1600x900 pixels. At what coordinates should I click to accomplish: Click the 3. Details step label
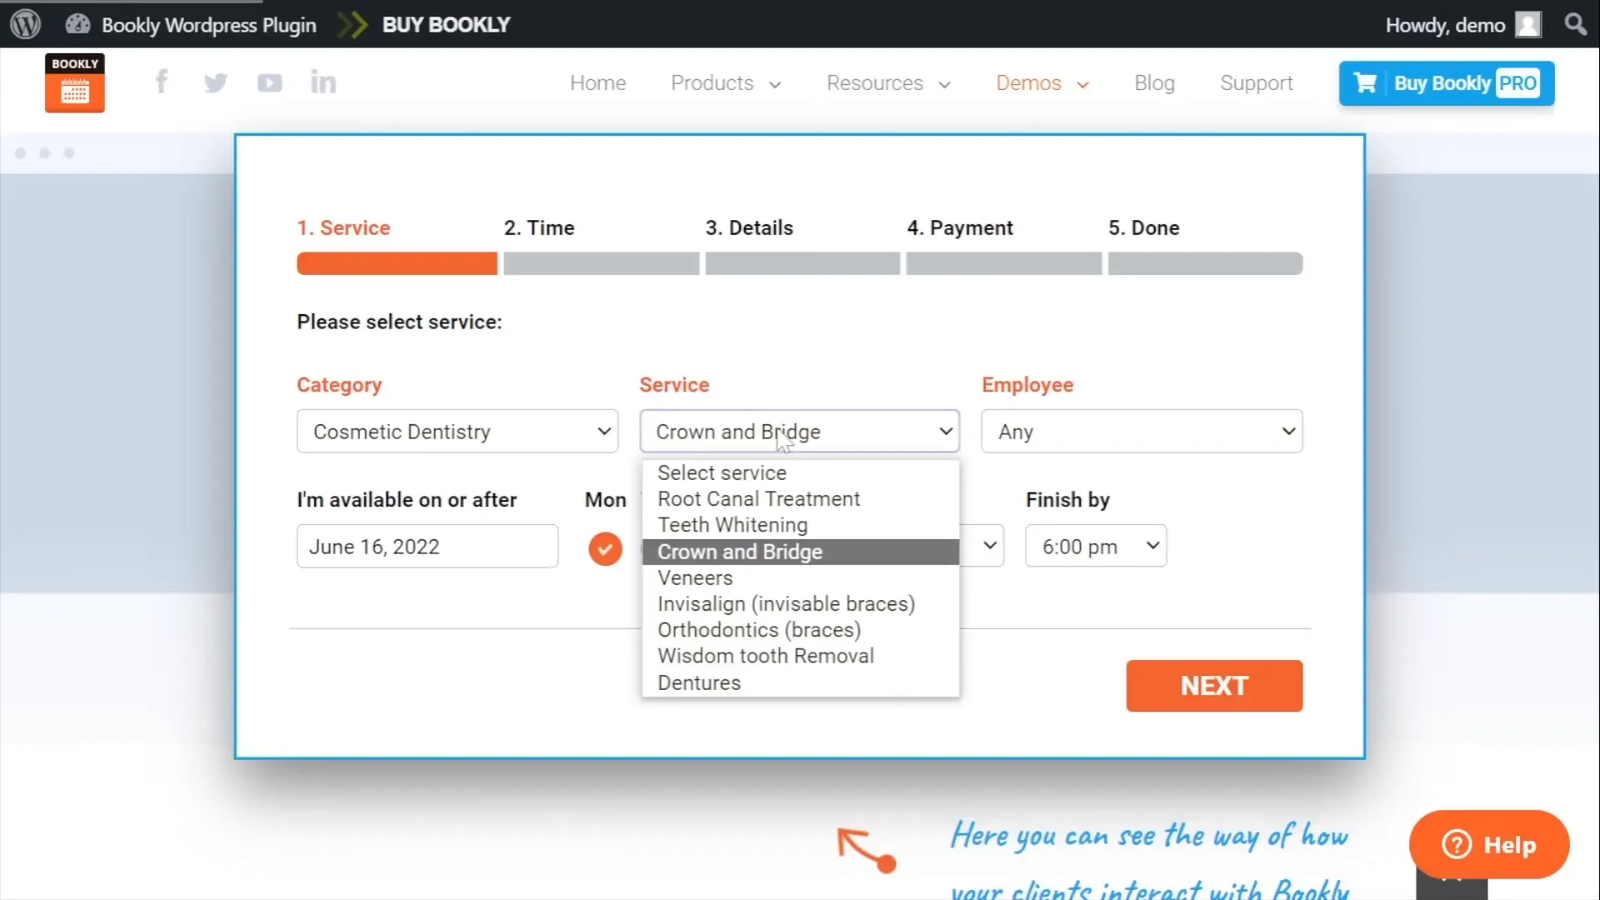pyautogui.click(x=749, y=228)
